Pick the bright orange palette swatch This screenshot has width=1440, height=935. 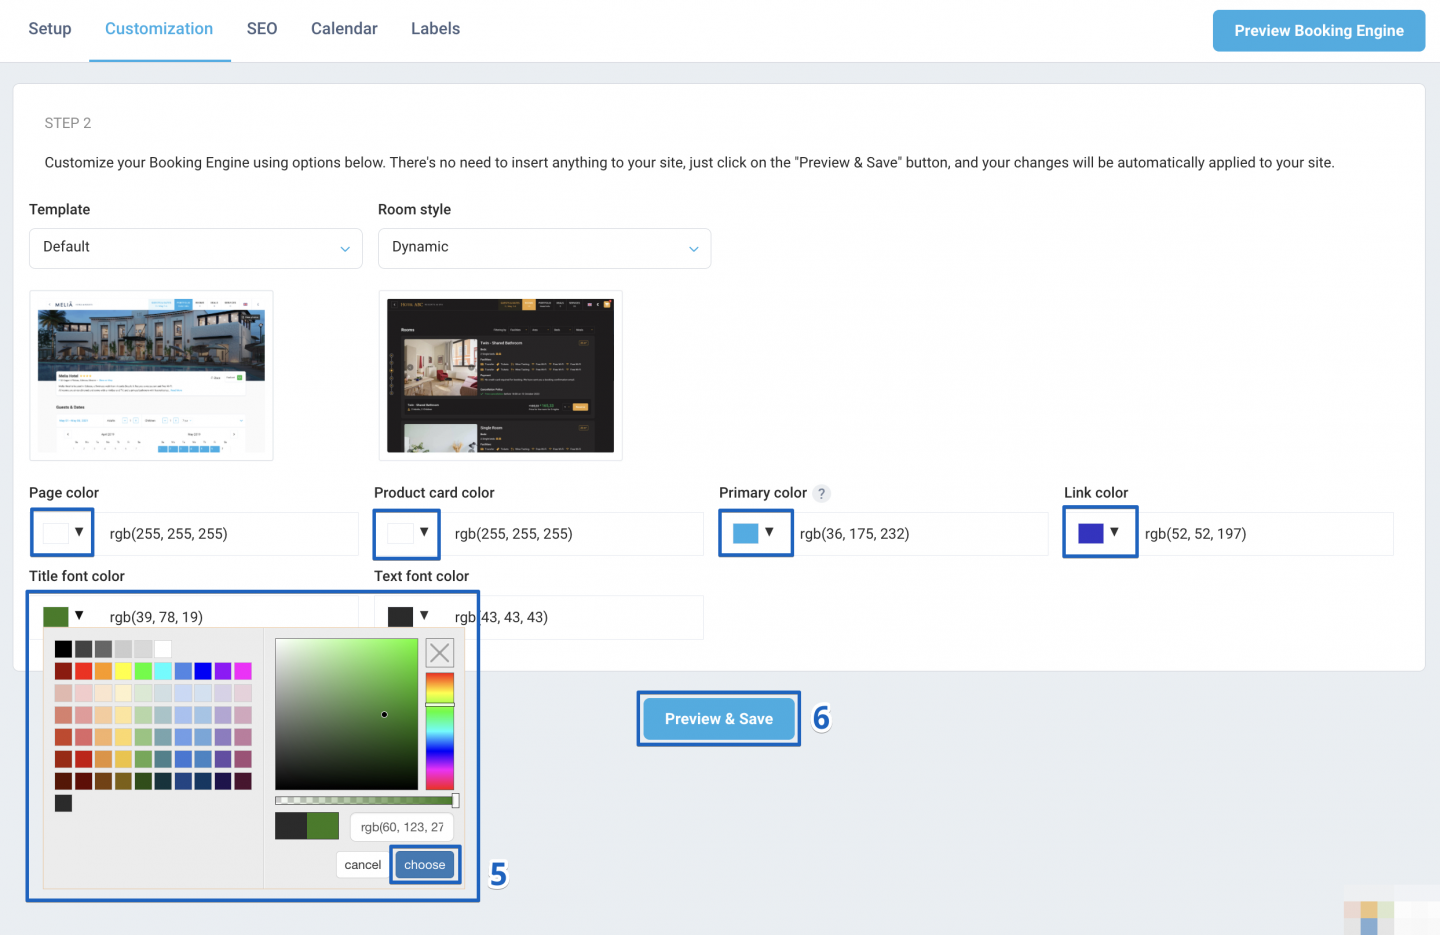(x=103, y=671)
